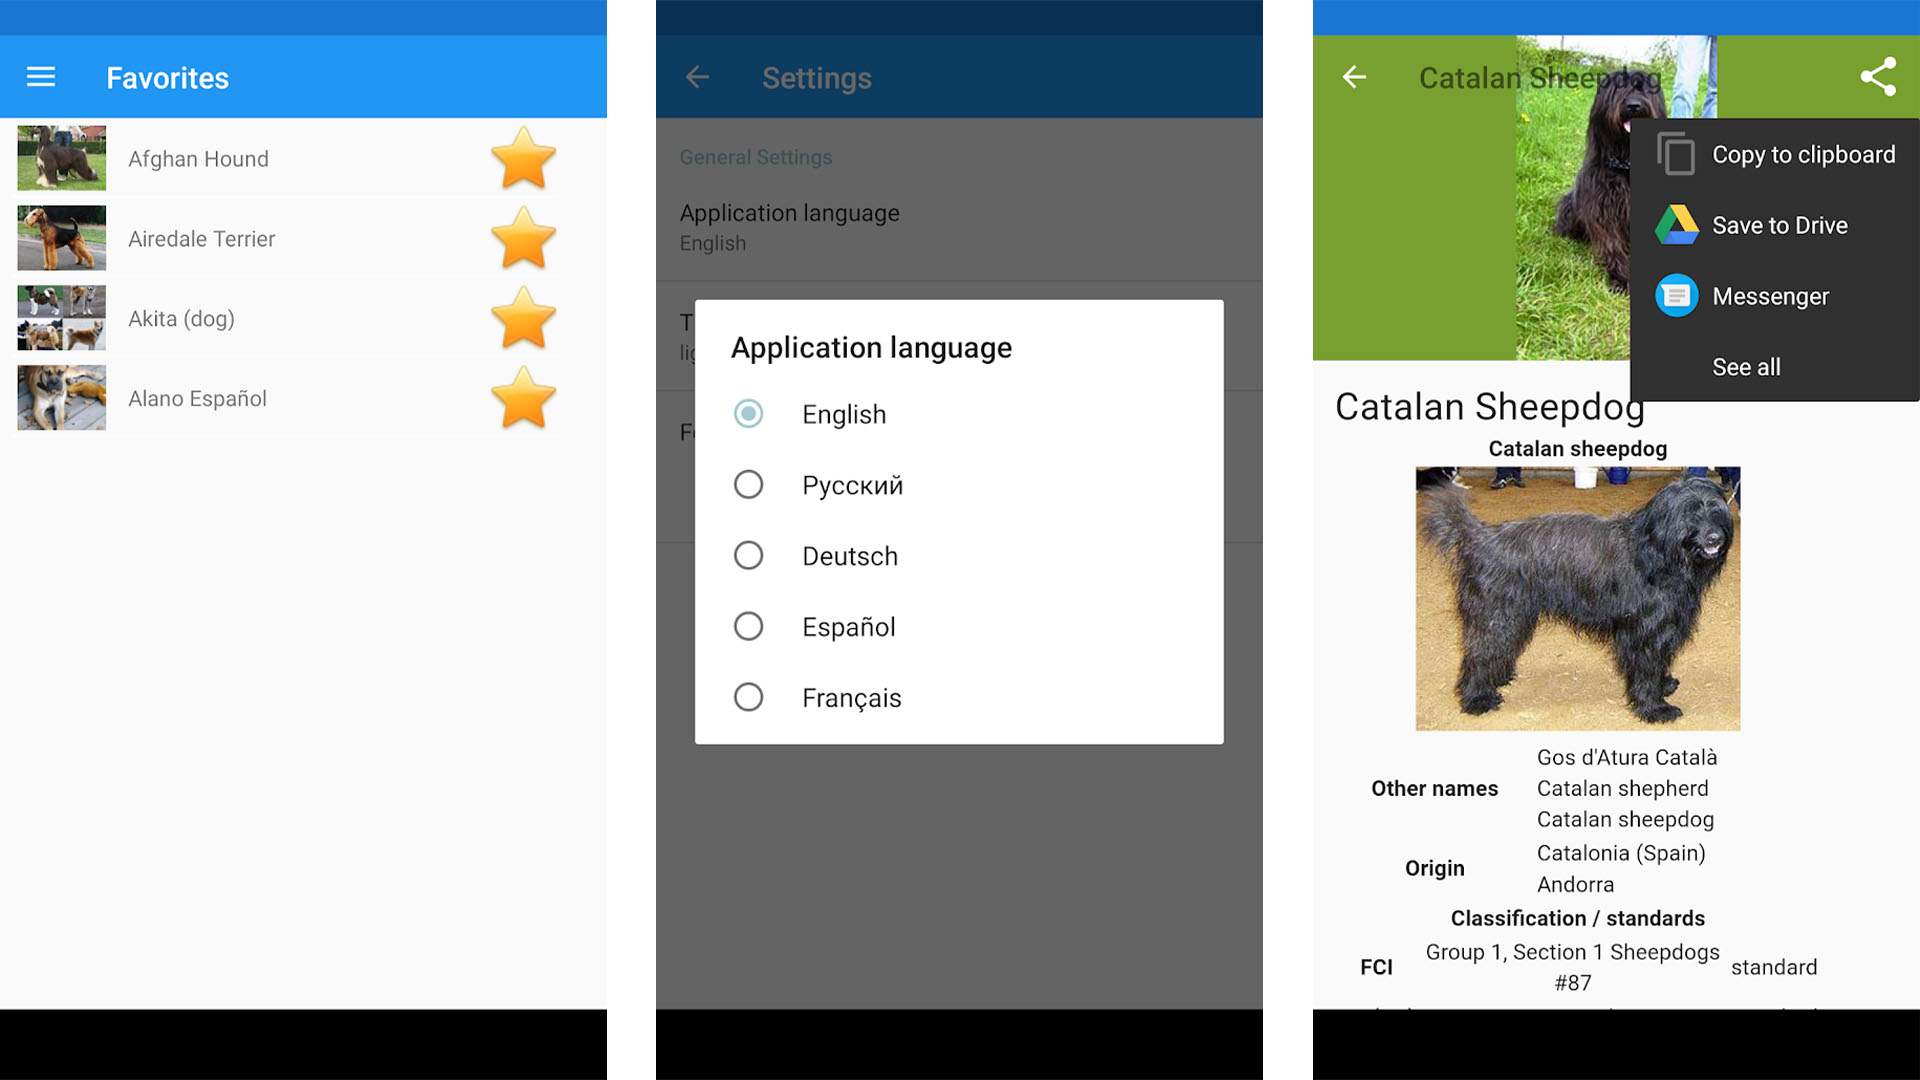Viewport: 1920px width, 1080px height.
Task: Expand General Settings section
Action: [756, 157]
